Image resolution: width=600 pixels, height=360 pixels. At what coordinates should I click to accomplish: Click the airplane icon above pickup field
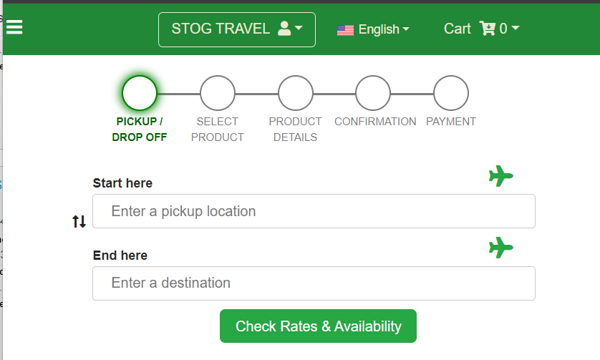tap(501, 176)
